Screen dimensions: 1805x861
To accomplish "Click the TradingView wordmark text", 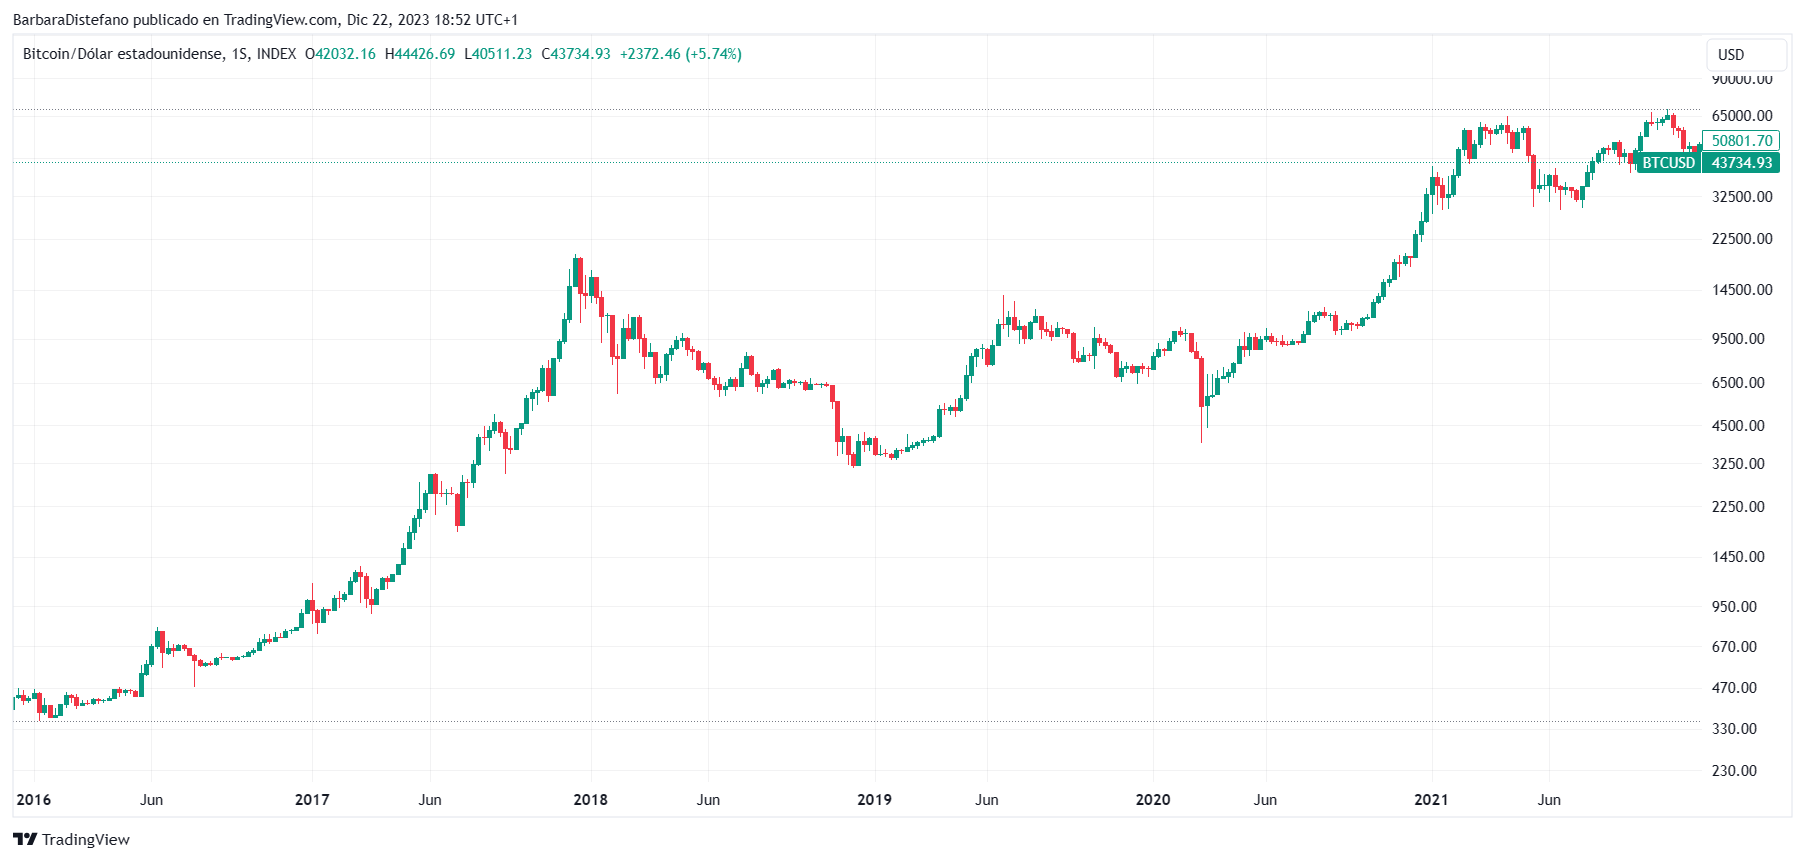I will click(86, 839).
